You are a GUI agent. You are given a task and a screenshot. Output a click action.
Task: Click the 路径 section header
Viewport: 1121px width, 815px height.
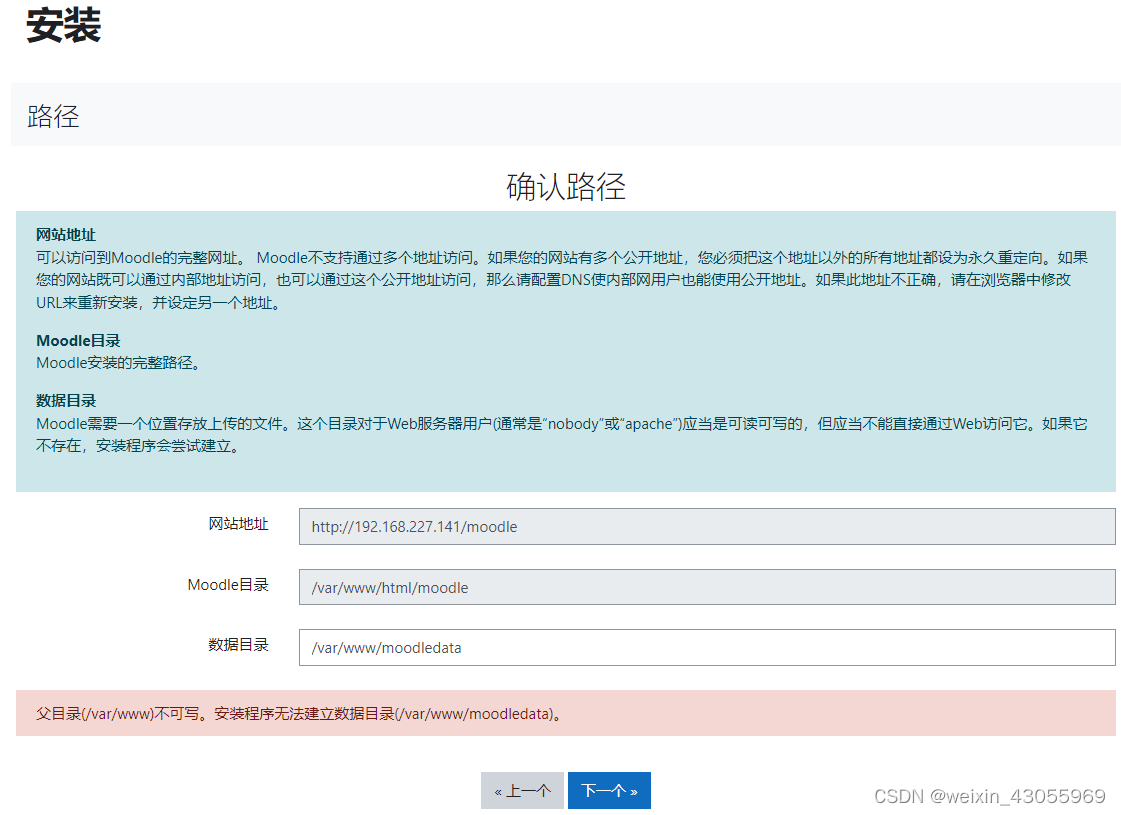tap(53, 117)
